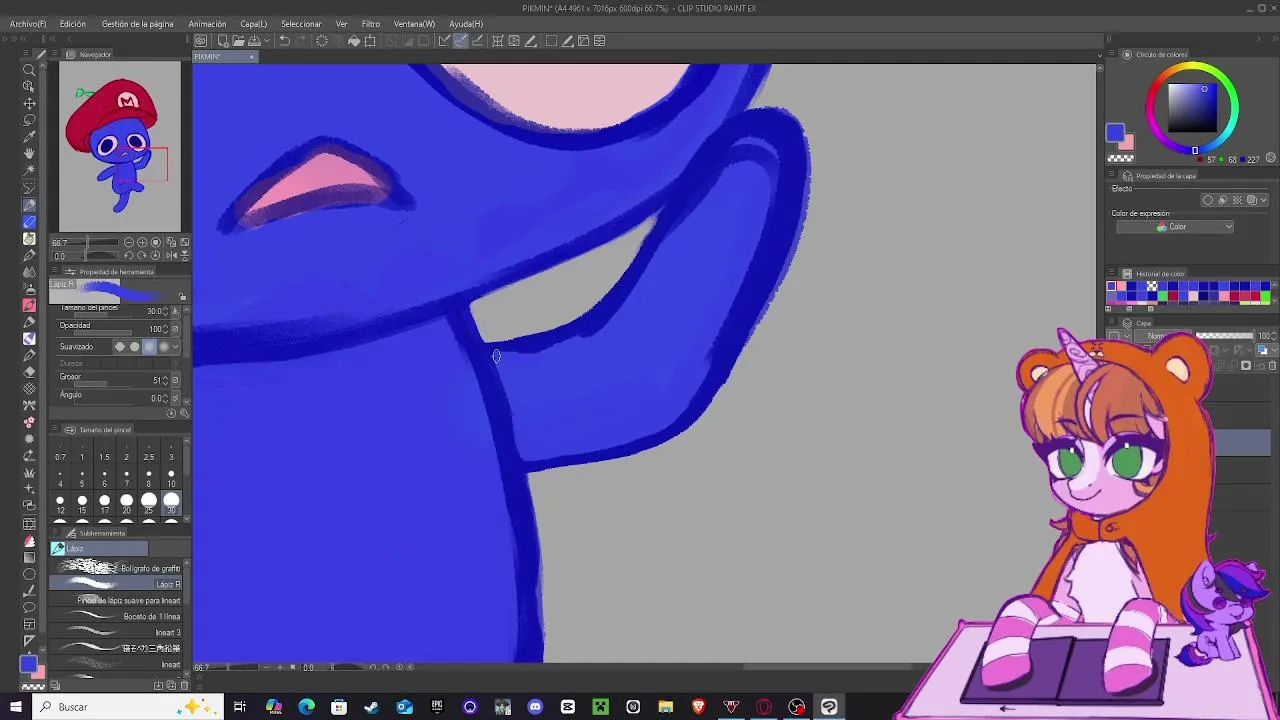Image resolution: width=1280 pixels, height=720 pixels.
Task: Select the strongest Suavizado anti-aliasing option
Action: 164,347
